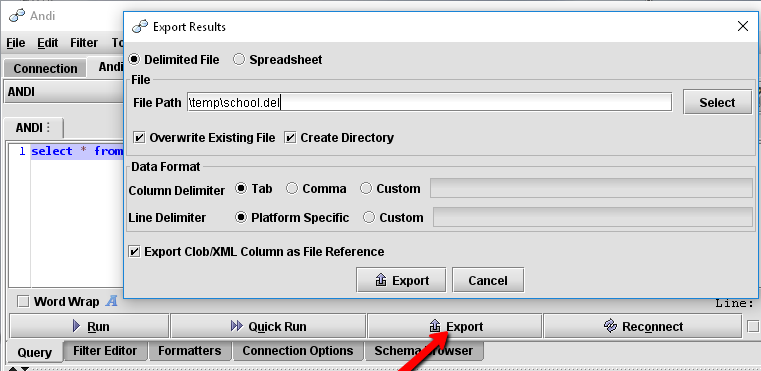Viewport: 761px width, 371px height.
Task: Switch to the Connection Options tab
Action: tap(298, 351)
